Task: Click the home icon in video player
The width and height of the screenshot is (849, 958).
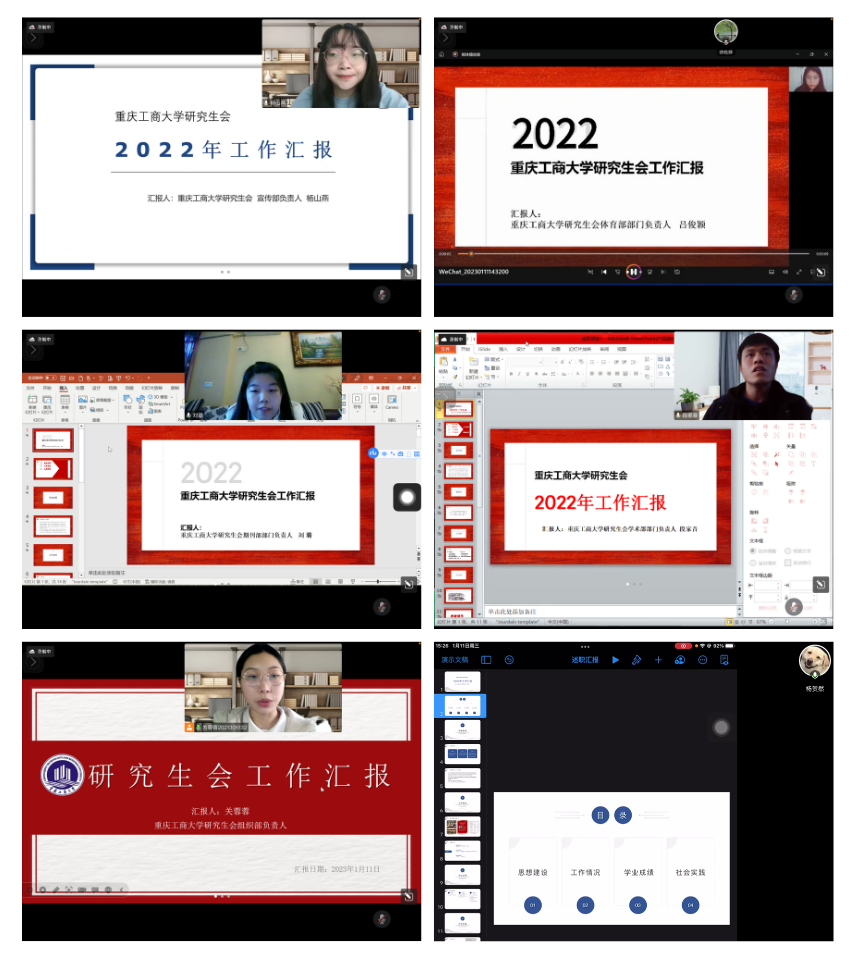Action: [x=442, y=54]
